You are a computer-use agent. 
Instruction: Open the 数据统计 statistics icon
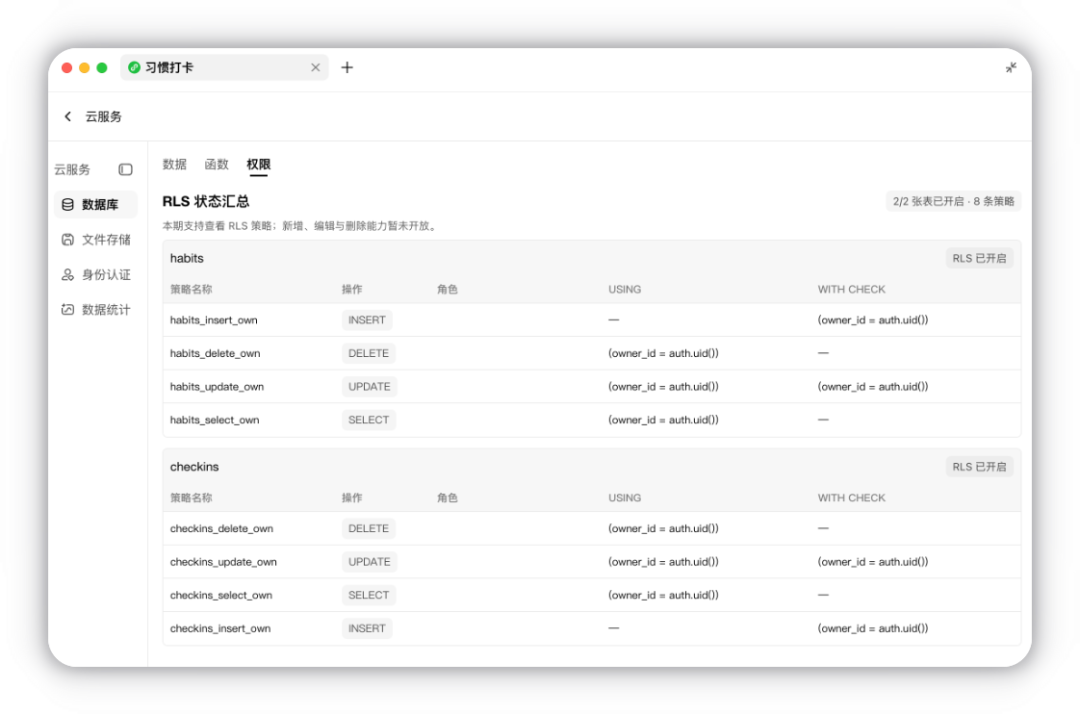click(x=68, y=310)
